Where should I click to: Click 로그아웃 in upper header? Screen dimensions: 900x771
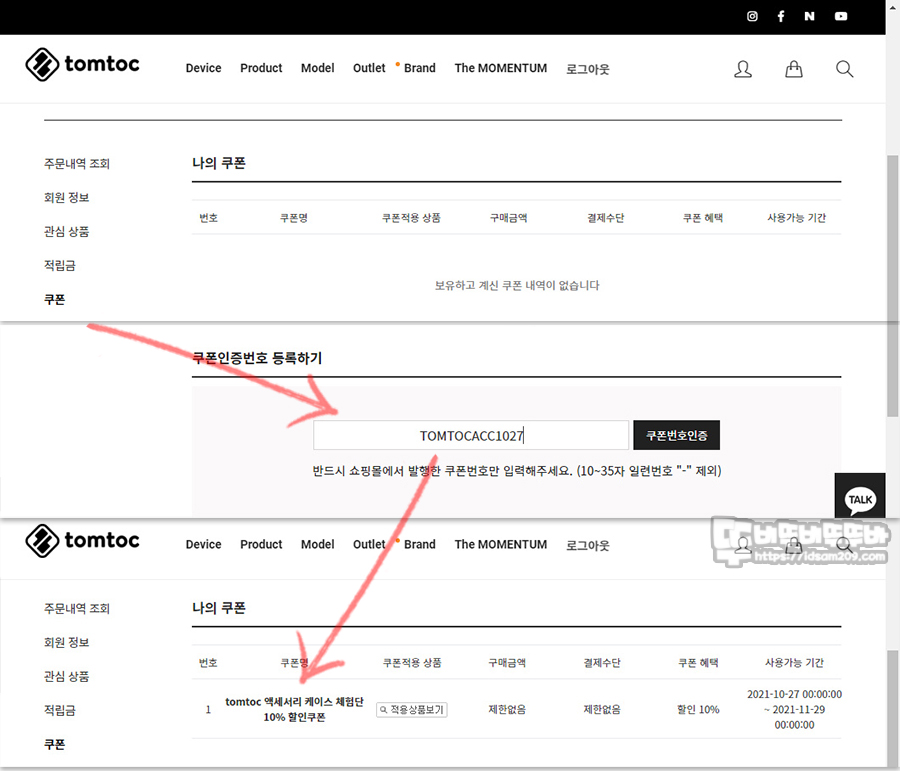point(588,69)
